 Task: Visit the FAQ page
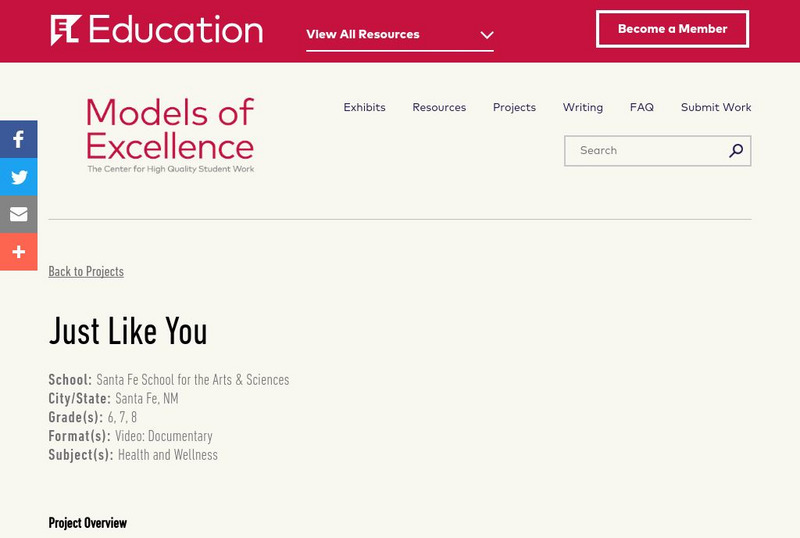coord(642,108)
